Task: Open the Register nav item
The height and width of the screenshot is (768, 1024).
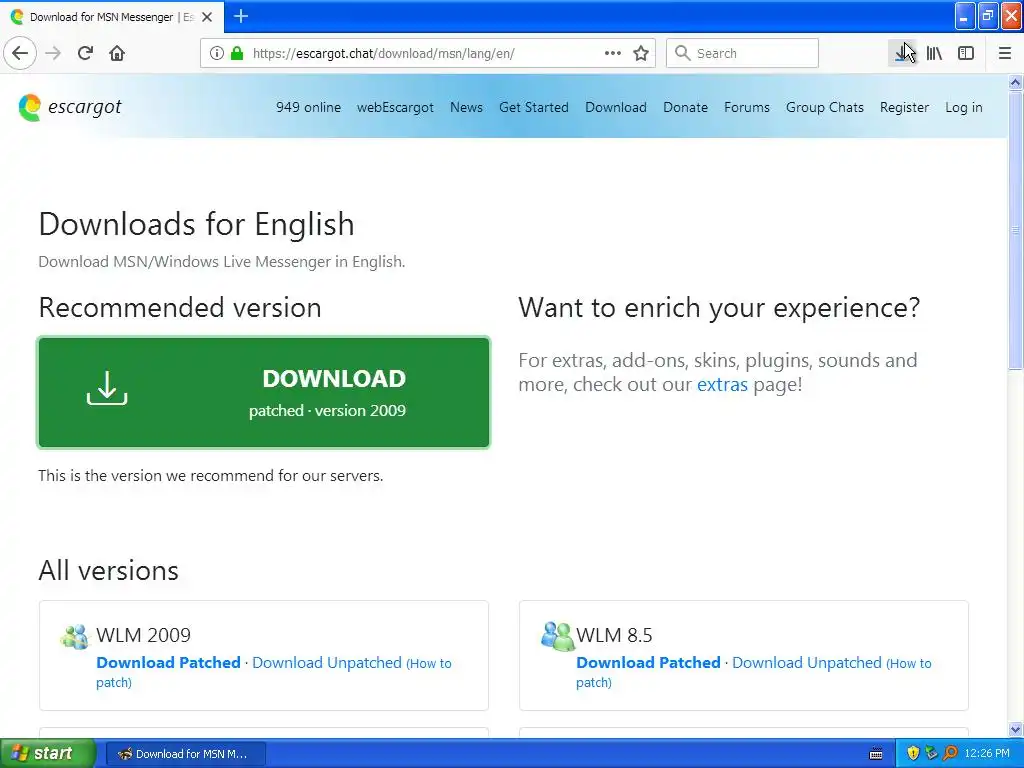Action: pyautogui.click(x=904, y=107)
